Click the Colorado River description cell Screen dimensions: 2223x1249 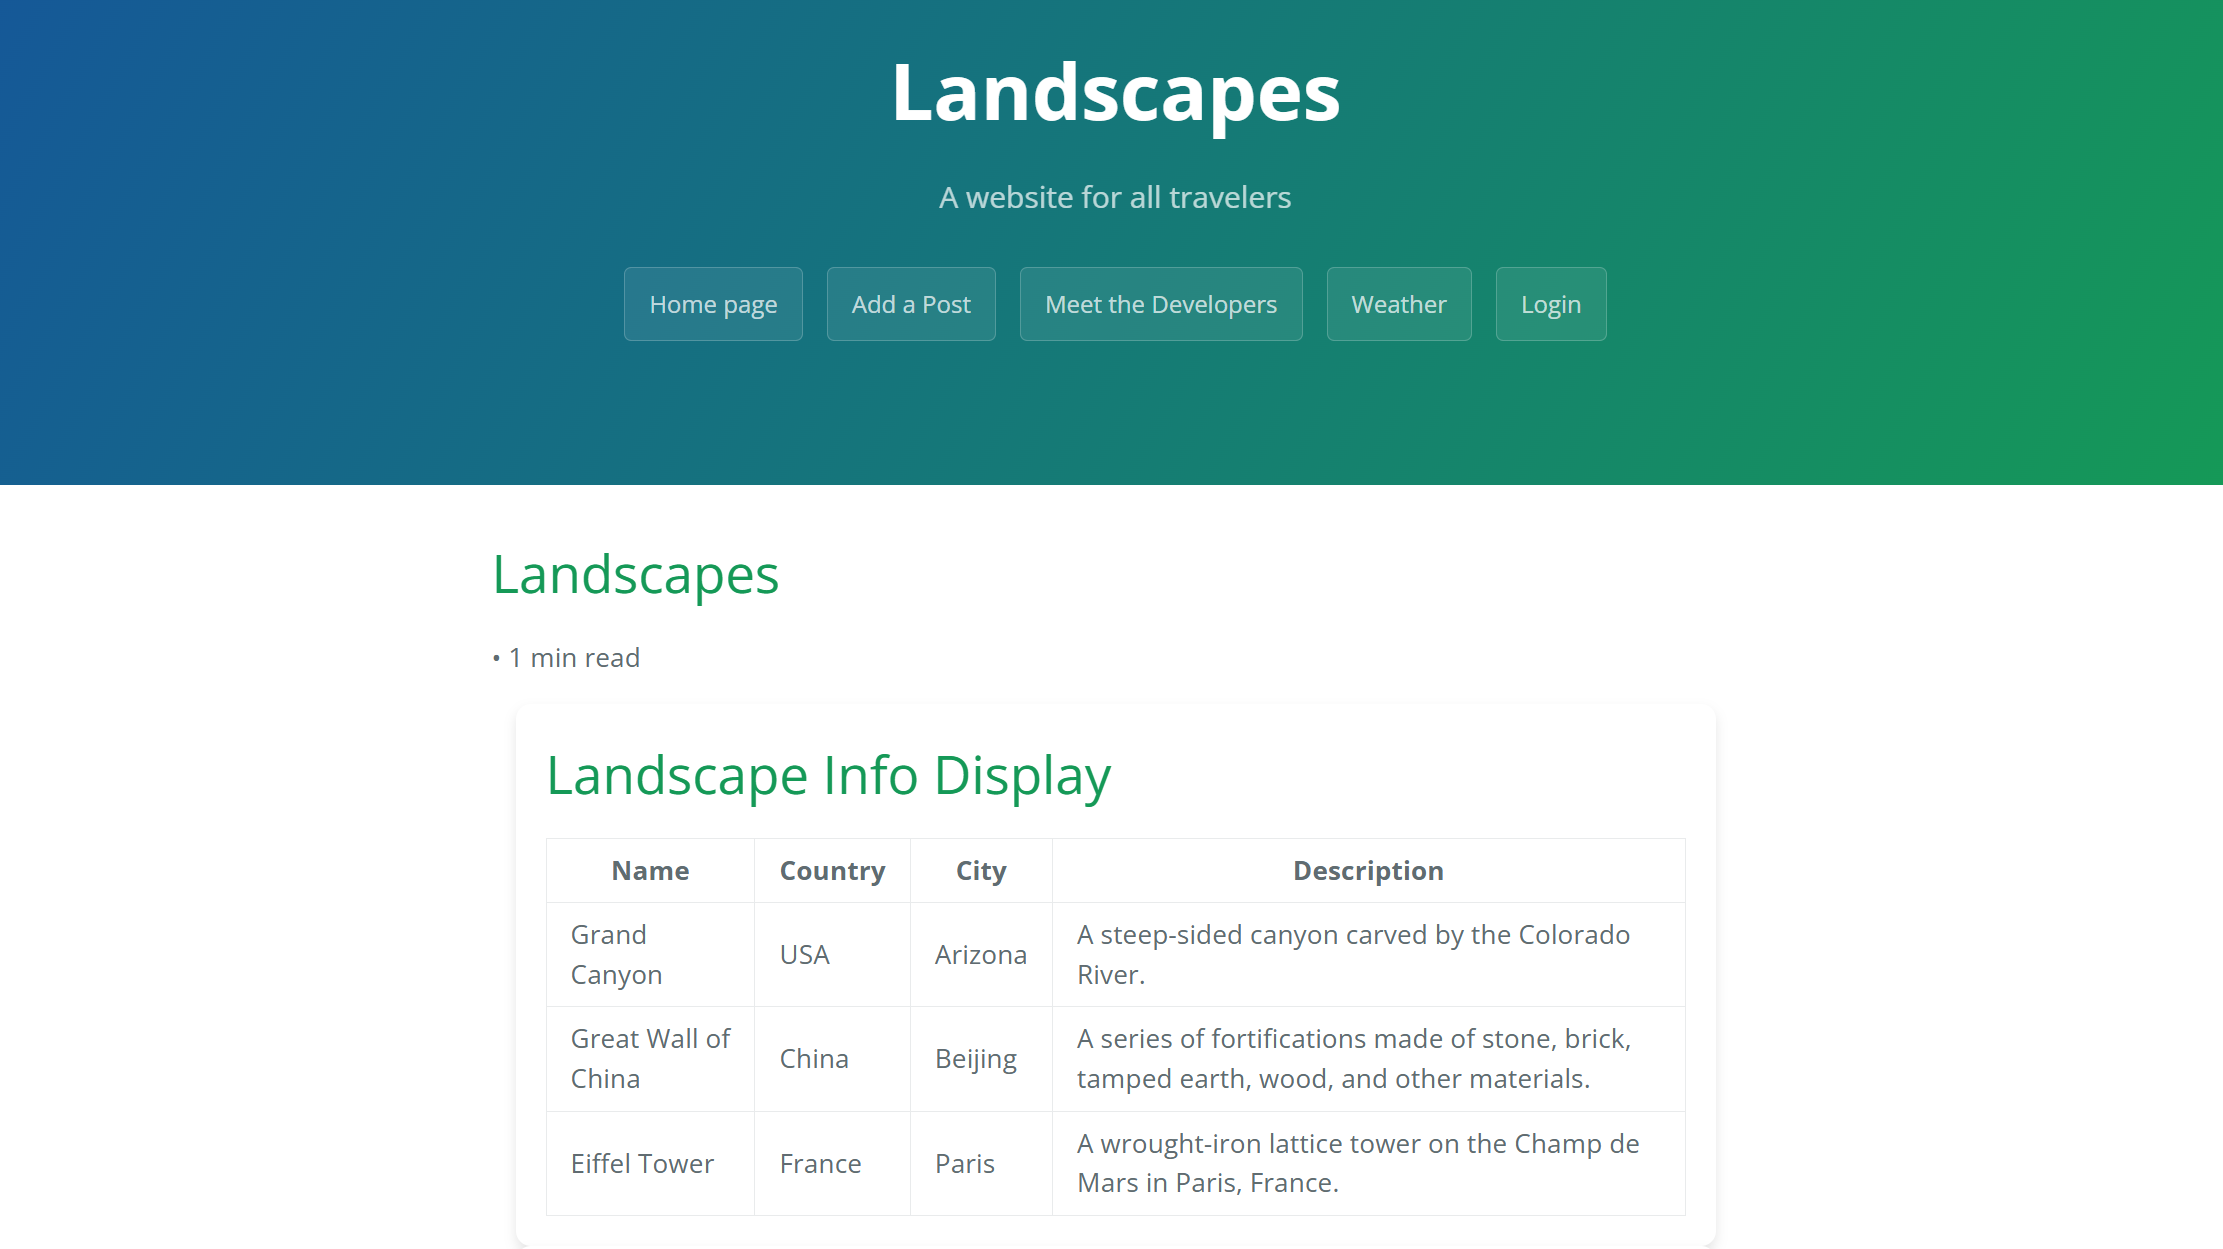[1368, 954]
